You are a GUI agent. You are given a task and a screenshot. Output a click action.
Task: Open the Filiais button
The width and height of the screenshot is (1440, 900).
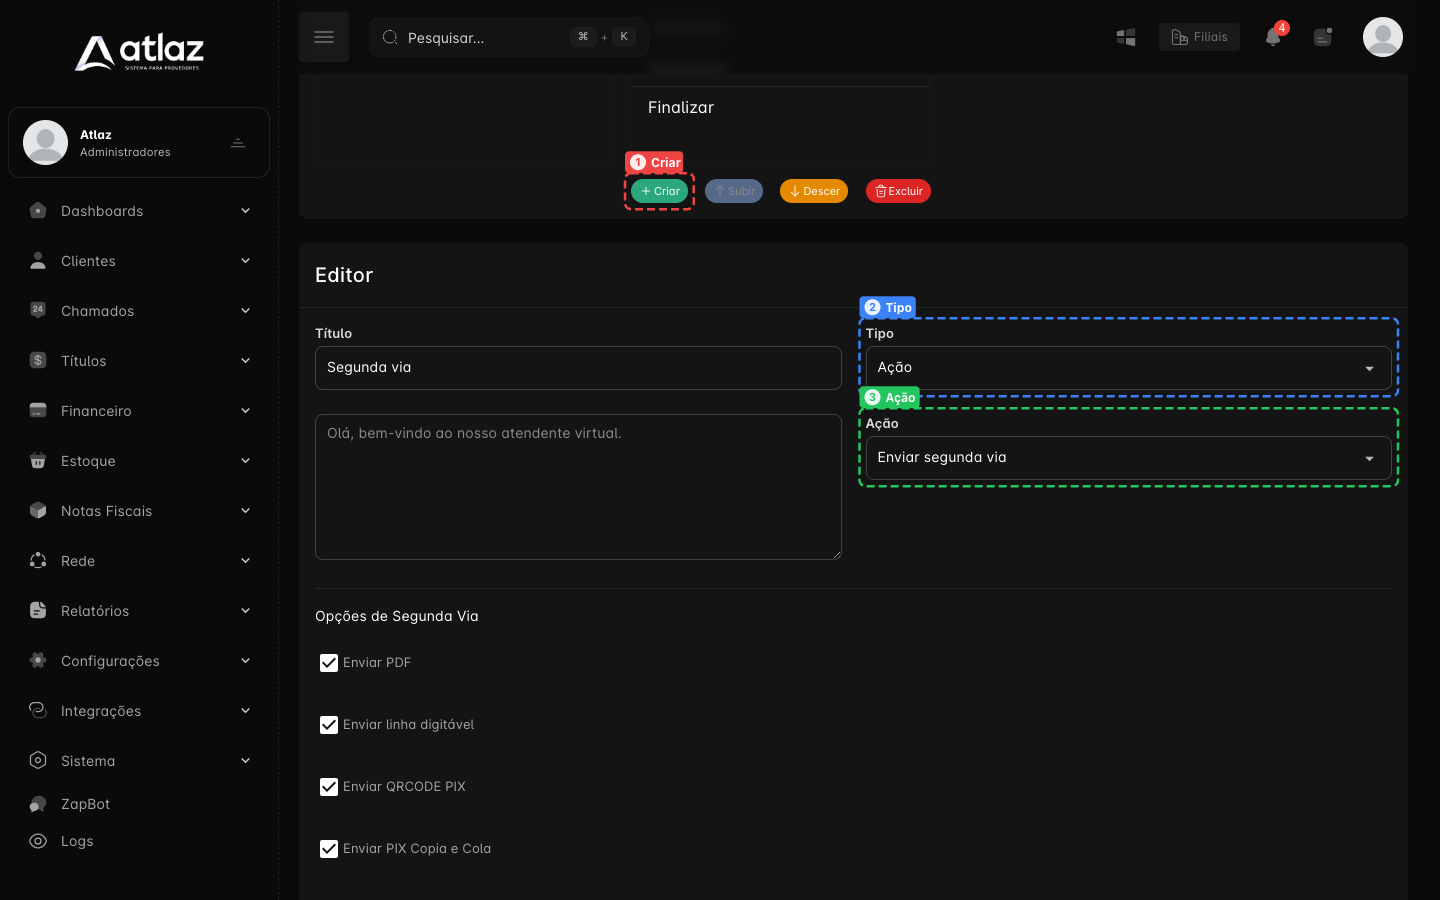[1199, 37]
